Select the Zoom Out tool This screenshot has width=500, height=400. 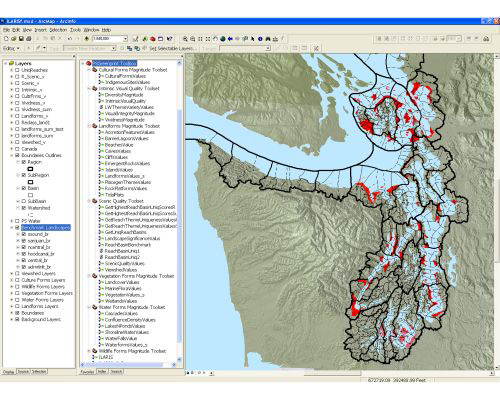pos(192,39)
